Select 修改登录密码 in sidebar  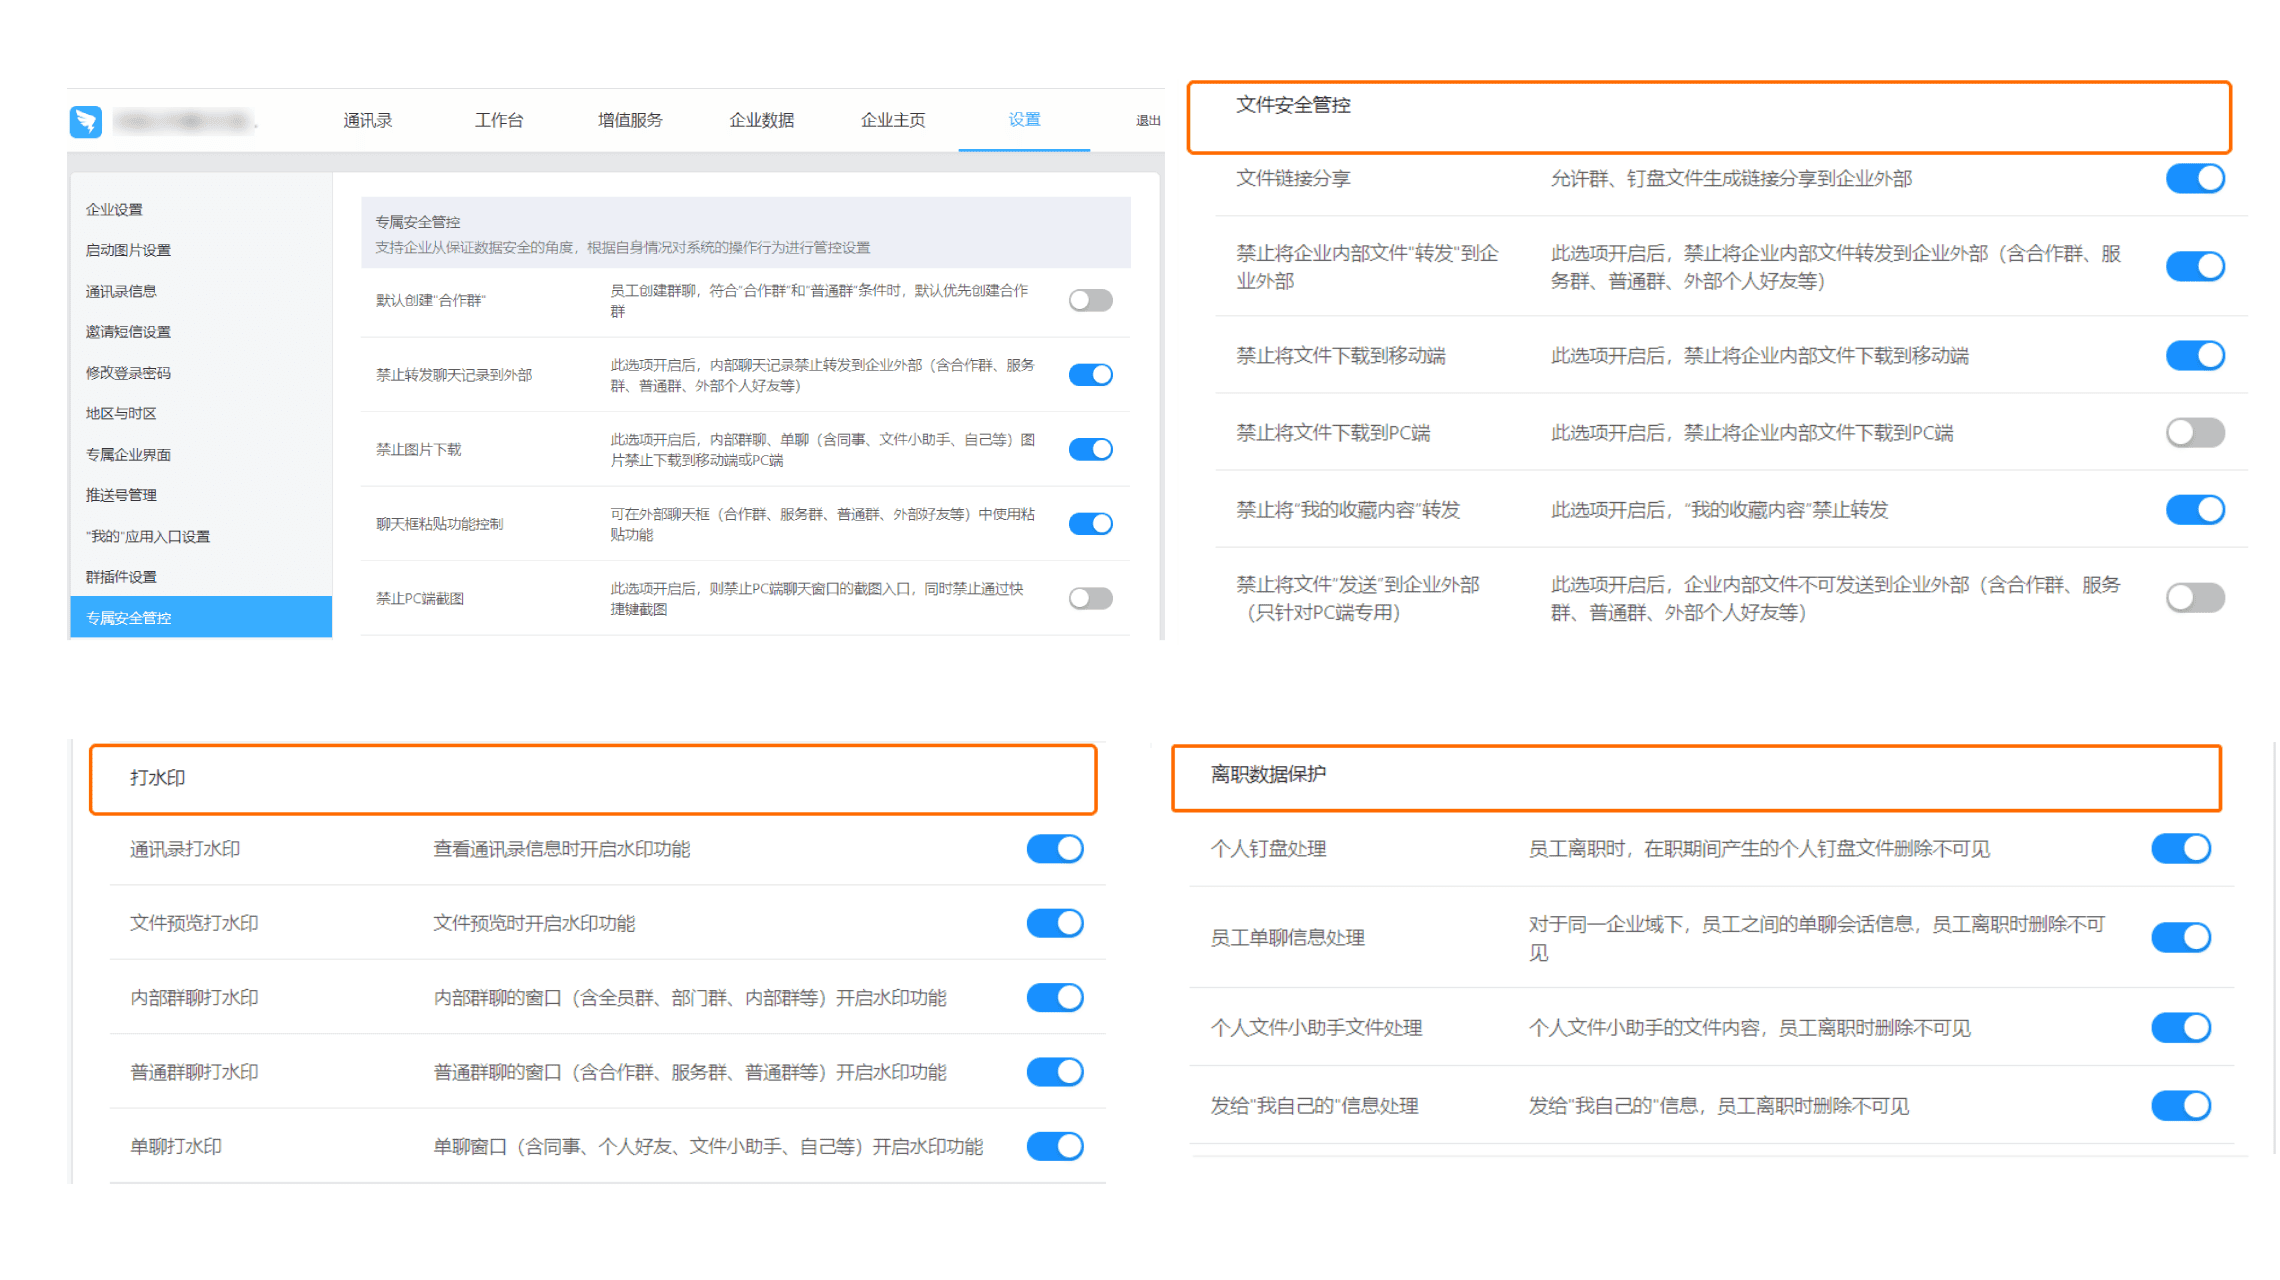tap(128, 372)
